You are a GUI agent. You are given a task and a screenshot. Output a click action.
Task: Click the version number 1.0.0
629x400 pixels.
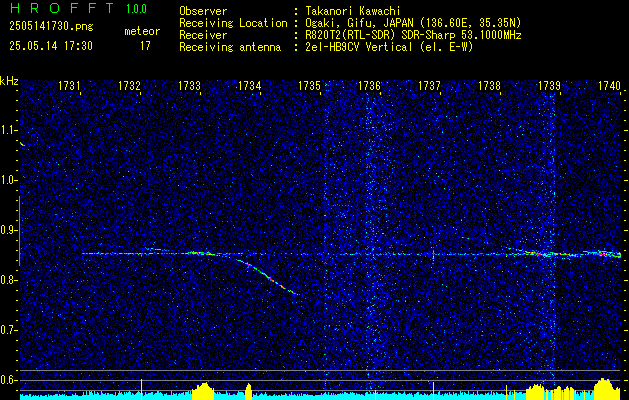pos(136,8)
